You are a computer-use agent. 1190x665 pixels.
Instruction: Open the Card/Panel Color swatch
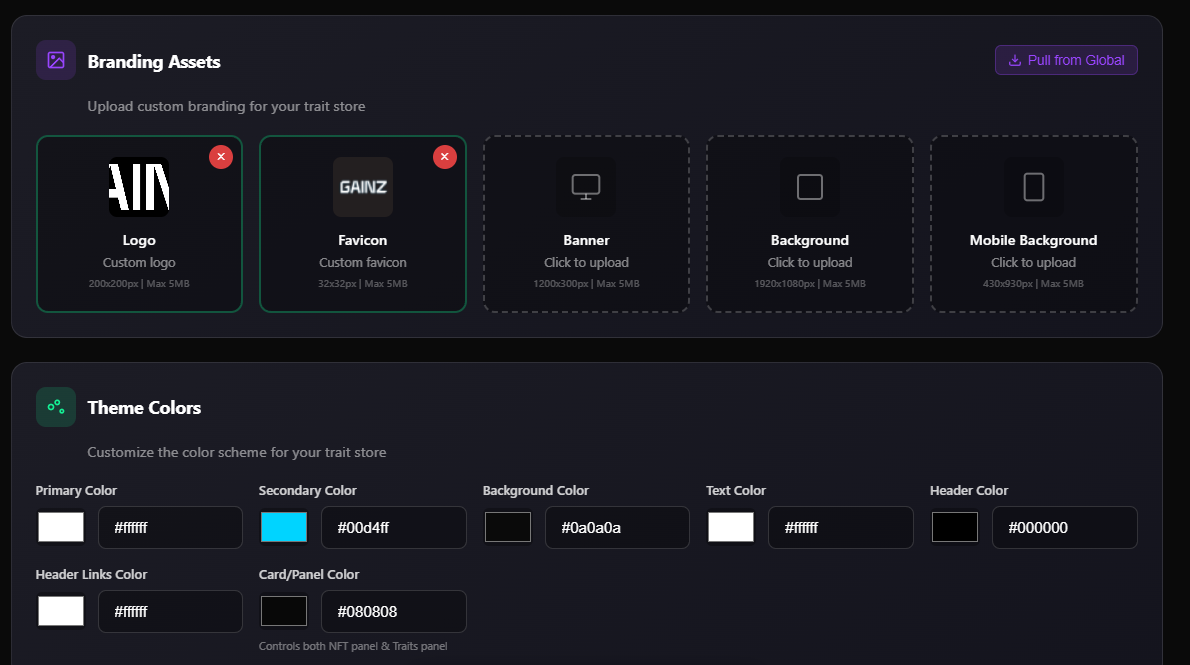pos(284,611)
